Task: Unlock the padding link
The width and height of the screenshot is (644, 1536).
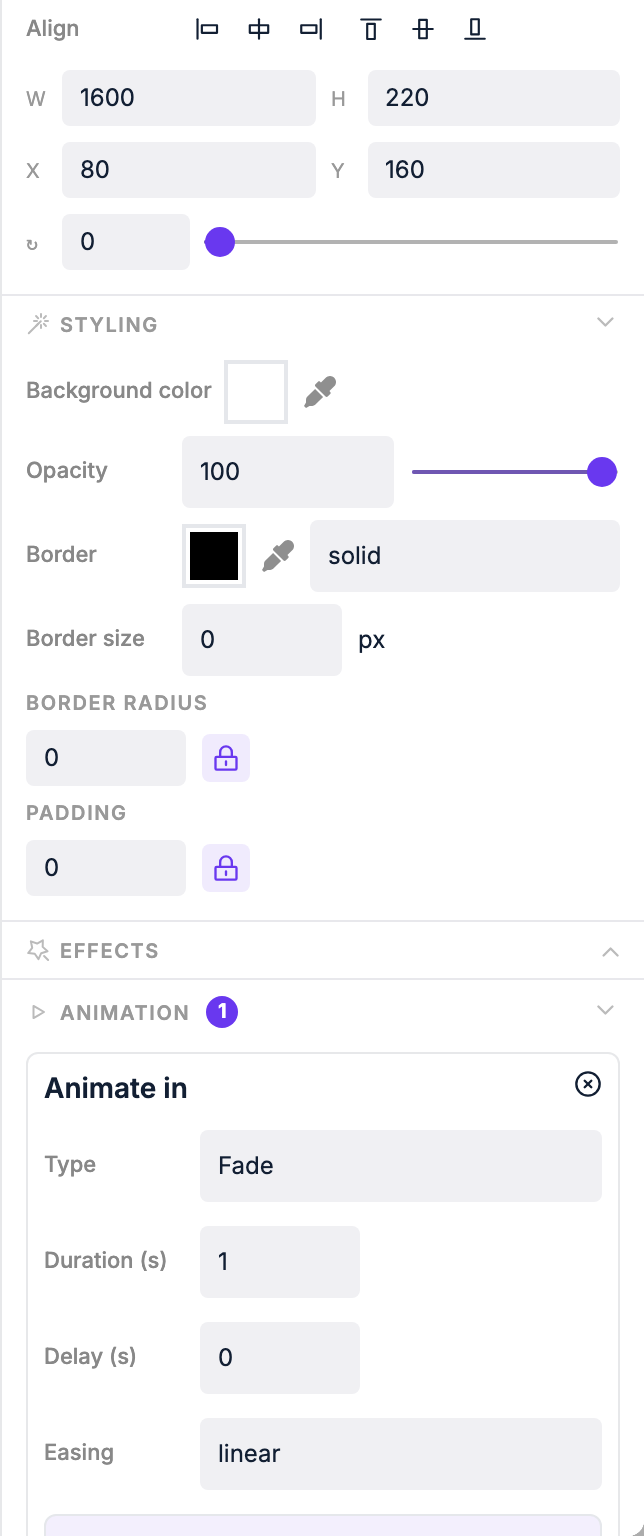Action: [225, 868]
